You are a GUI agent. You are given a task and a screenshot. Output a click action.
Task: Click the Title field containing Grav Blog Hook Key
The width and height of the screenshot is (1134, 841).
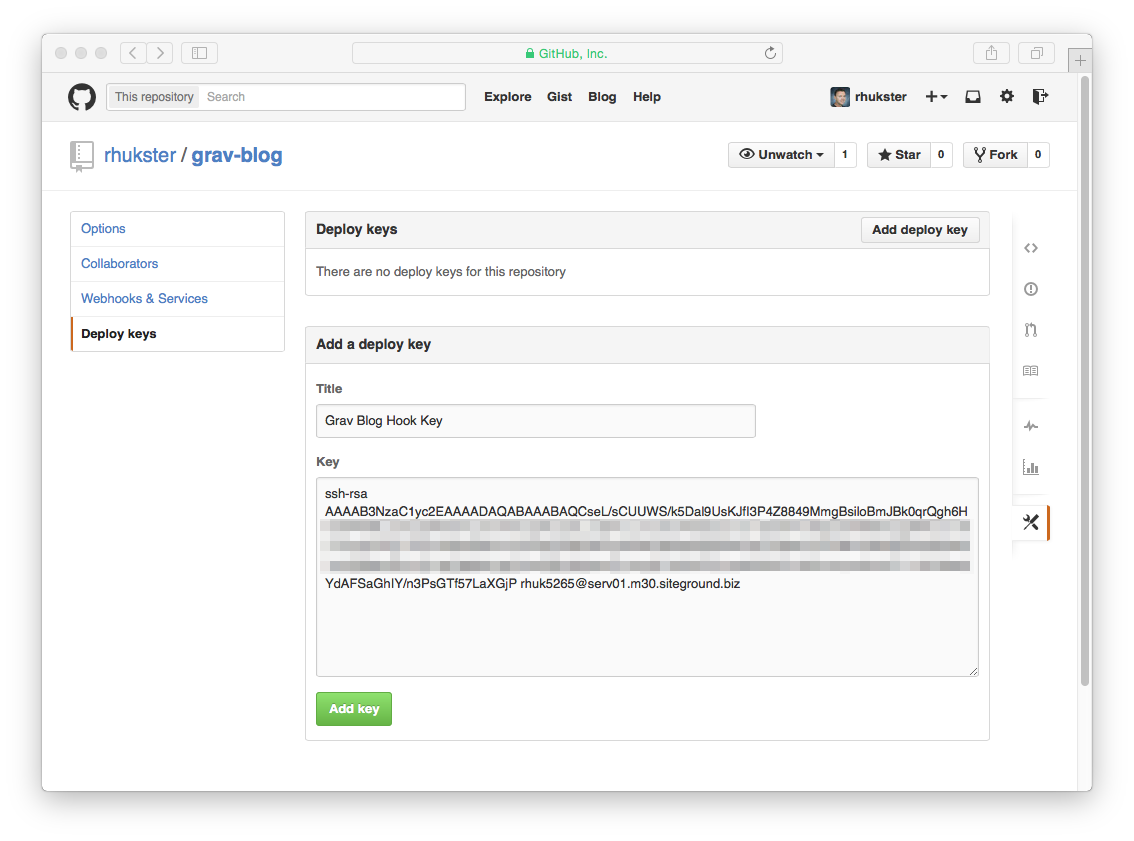536,421
